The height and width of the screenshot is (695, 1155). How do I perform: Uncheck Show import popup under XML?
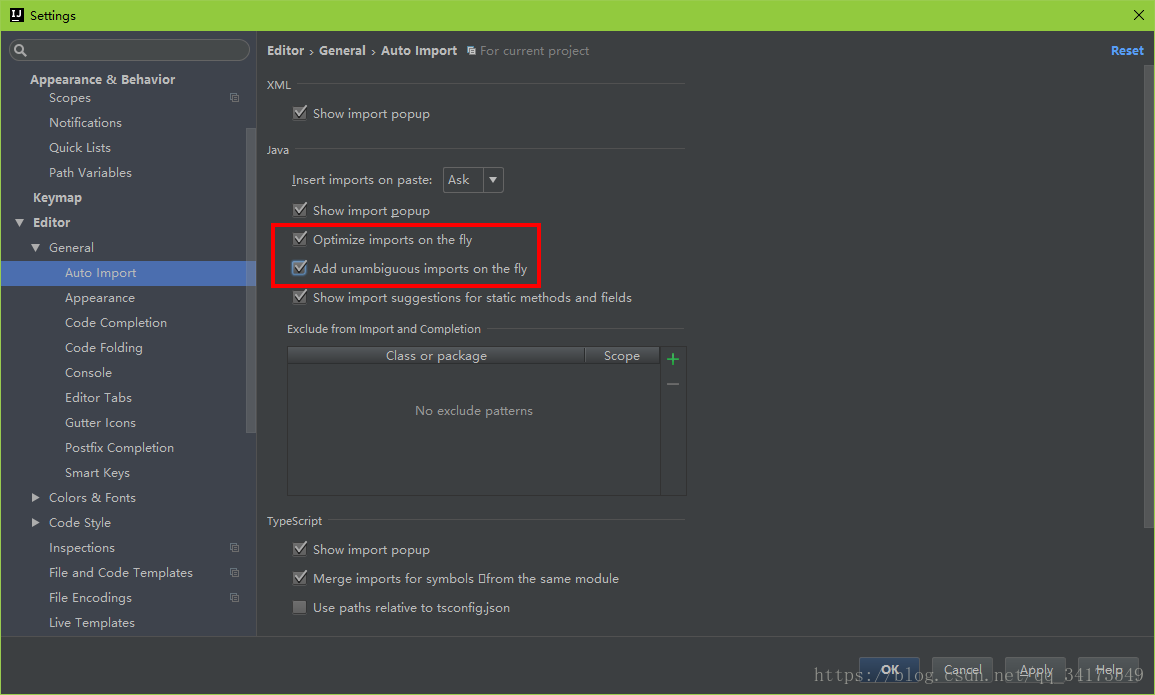point(300,113)
